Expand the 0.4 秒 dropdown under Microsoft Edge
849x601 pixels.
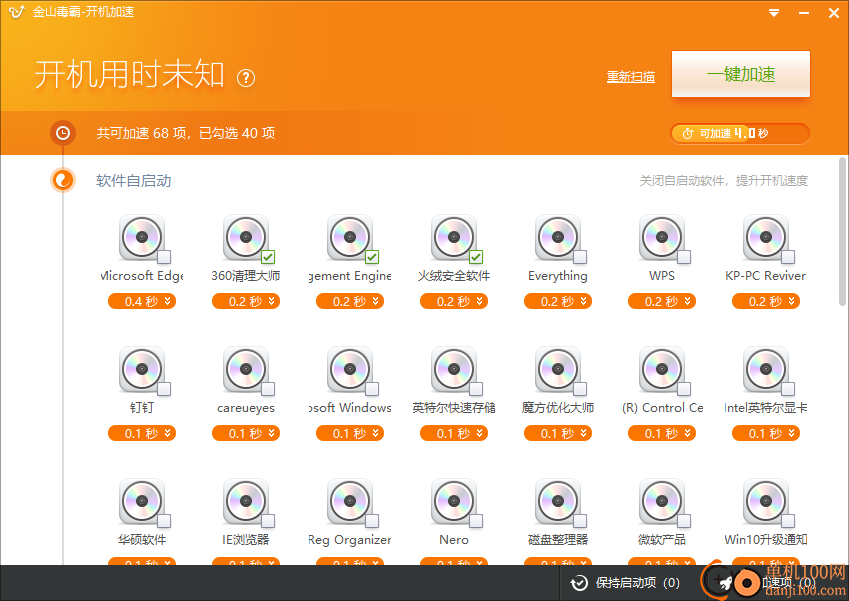[x=142, y=301]
